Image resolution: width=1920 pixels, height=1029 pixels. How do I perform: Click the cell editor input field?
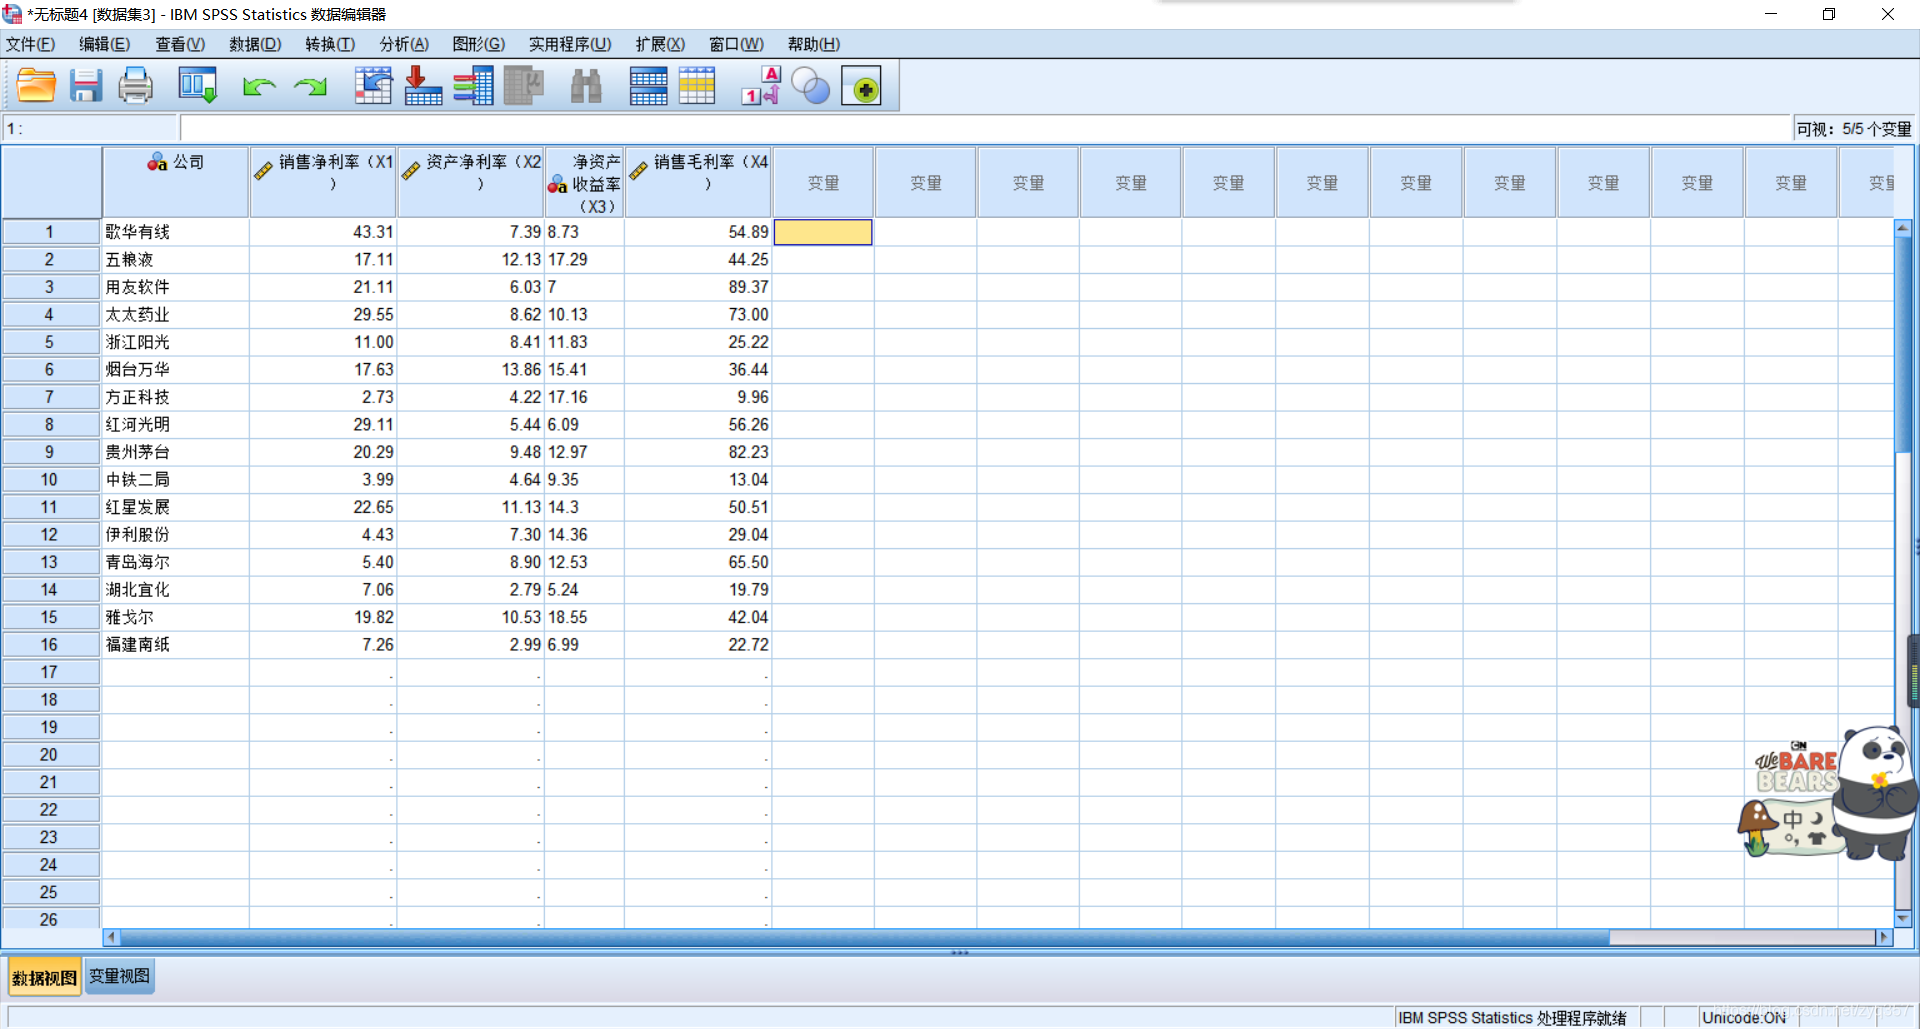985,128
